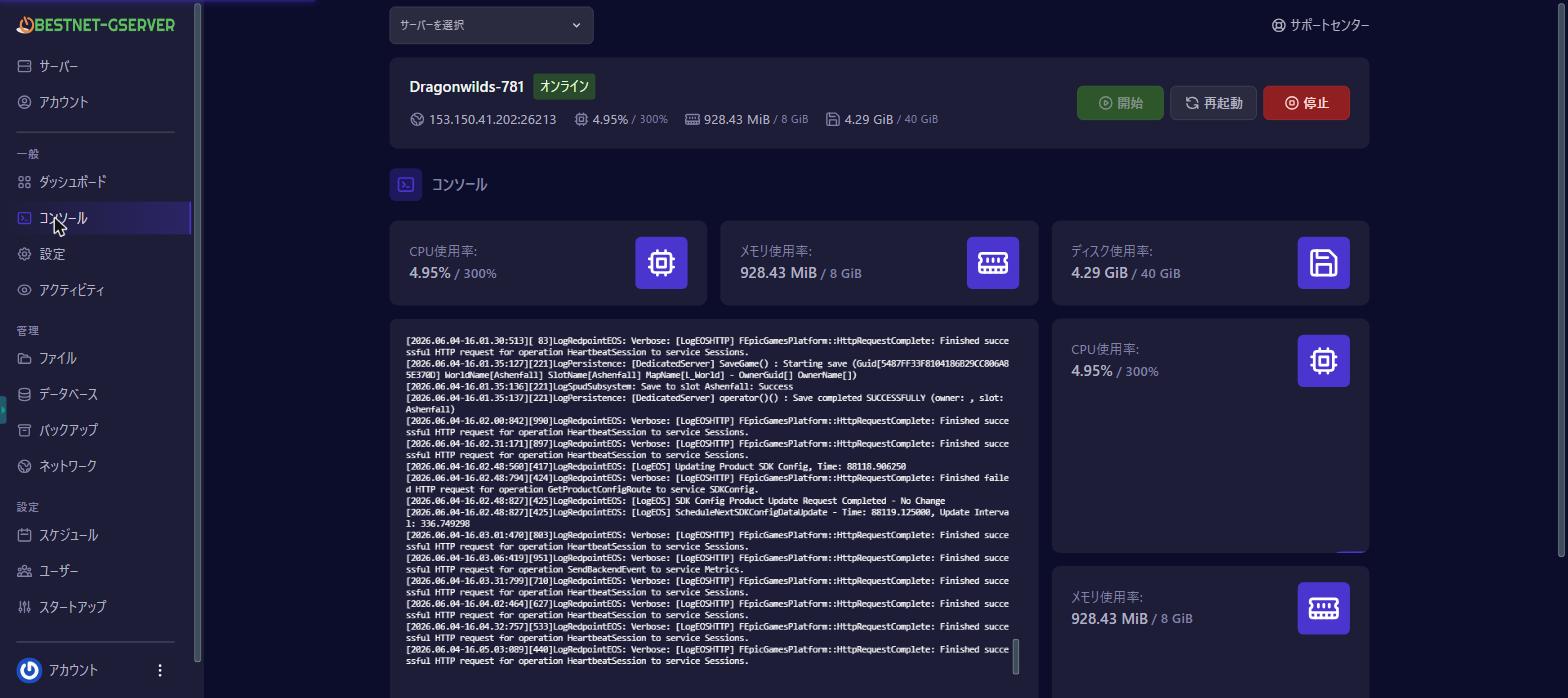
Task: Click the BESTNET-GSERVER logo
Action: (95, 25)
